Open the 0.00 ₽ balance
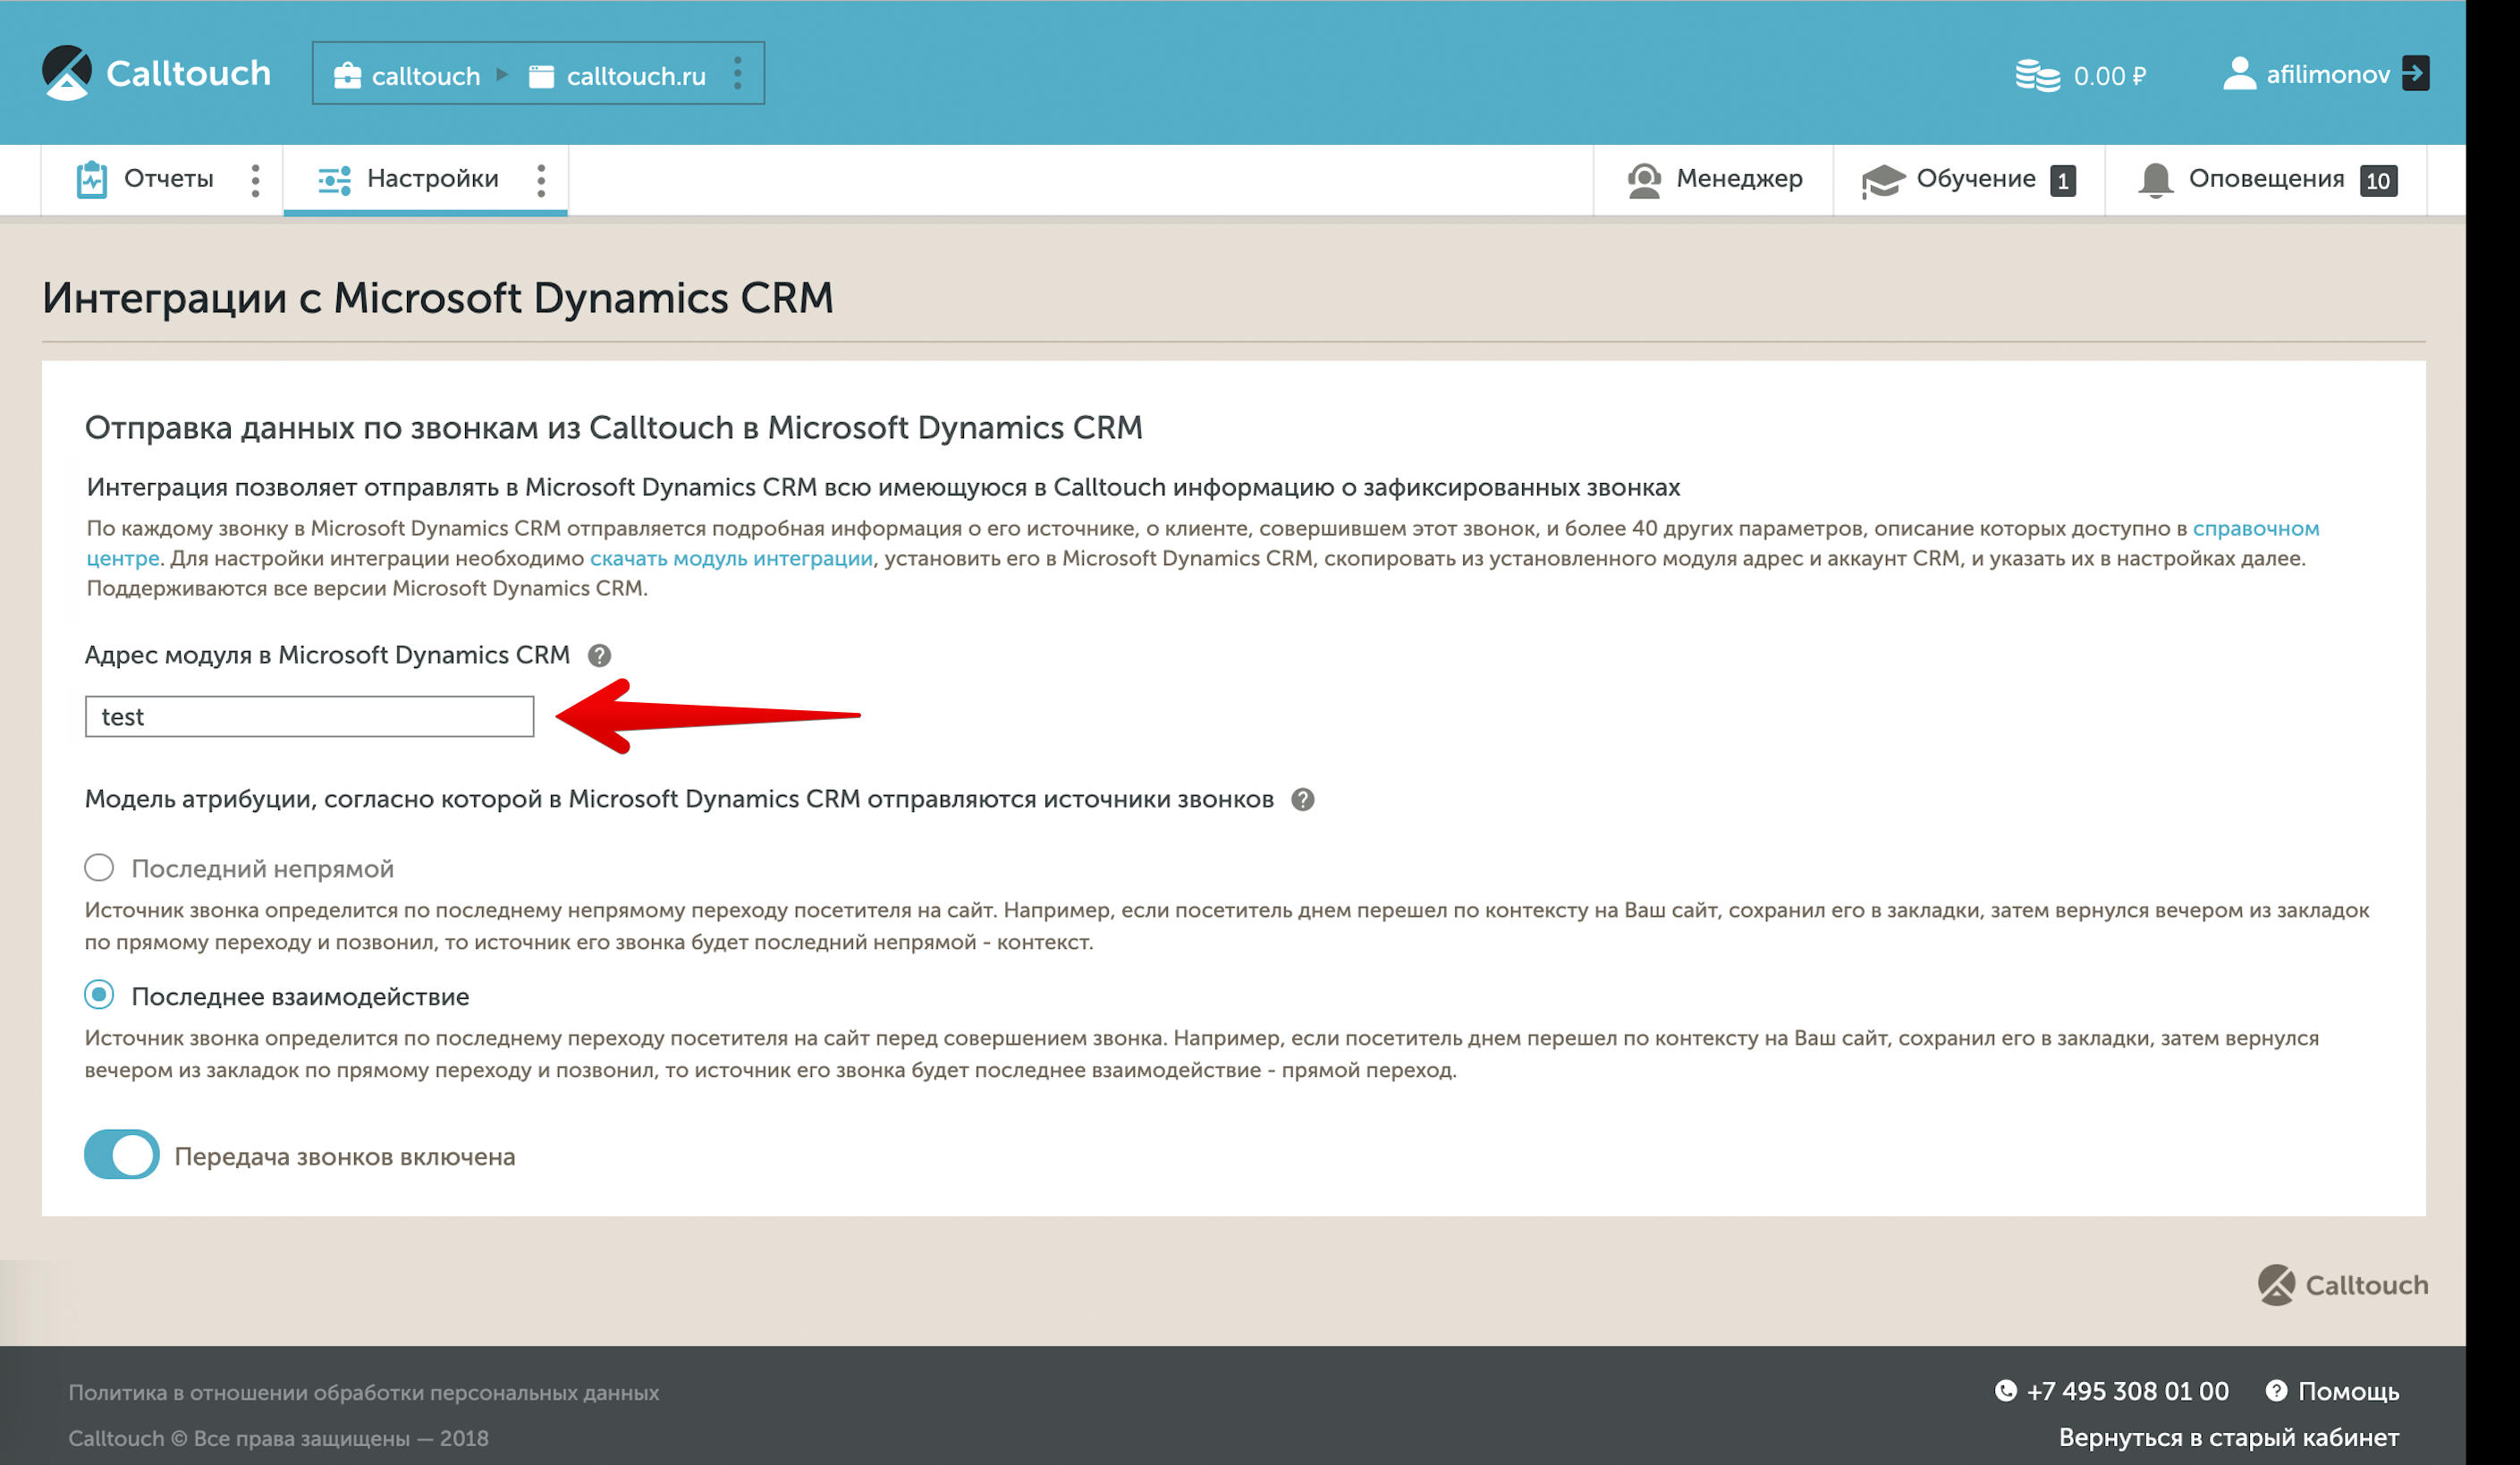 click(x=2110, y=76)
